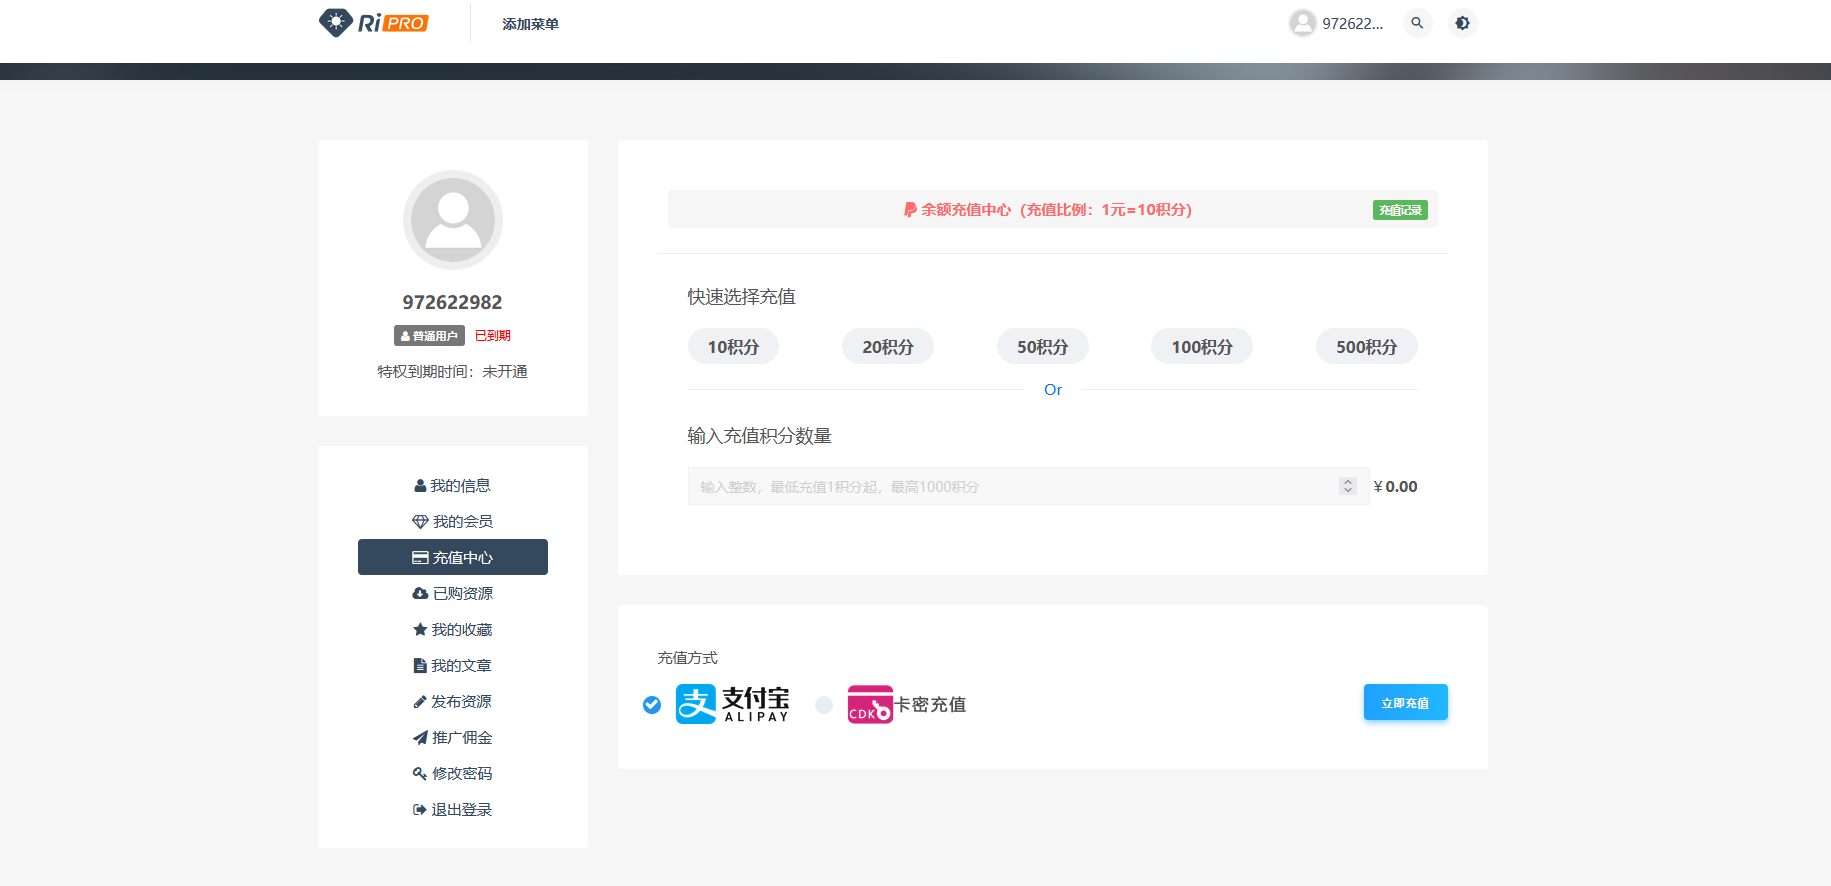Screen dimensions: 1831x886
Task: Choose the 500积分 quick recharge option
Action: click(1366, 347)
